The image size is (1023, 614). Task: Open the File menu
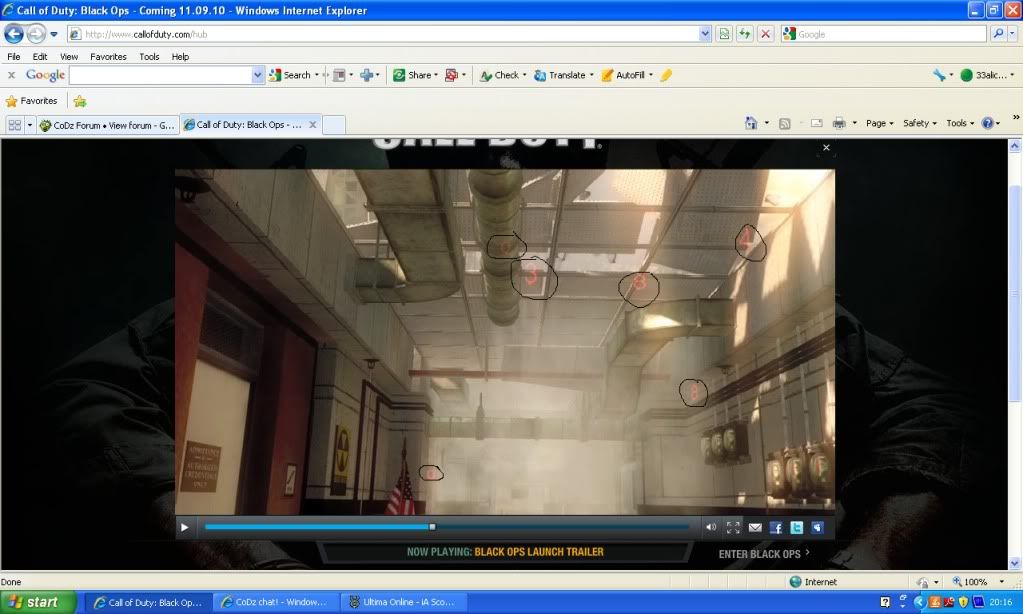coord(14,57)
